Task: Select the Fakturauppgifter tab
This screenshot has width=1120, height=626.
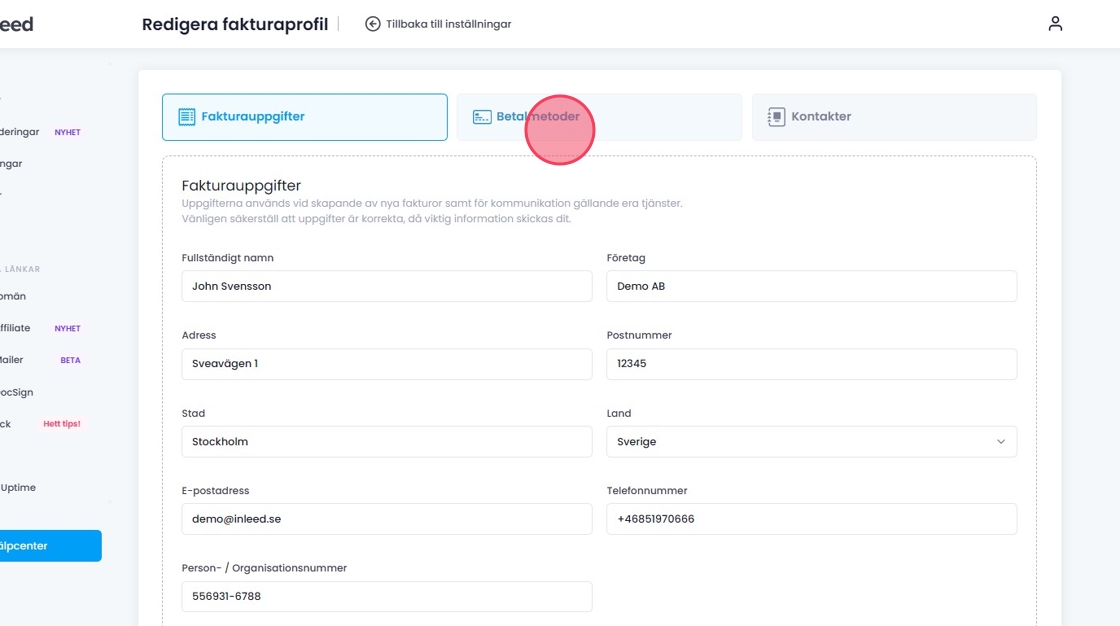Action: click(x=304, y=117)
